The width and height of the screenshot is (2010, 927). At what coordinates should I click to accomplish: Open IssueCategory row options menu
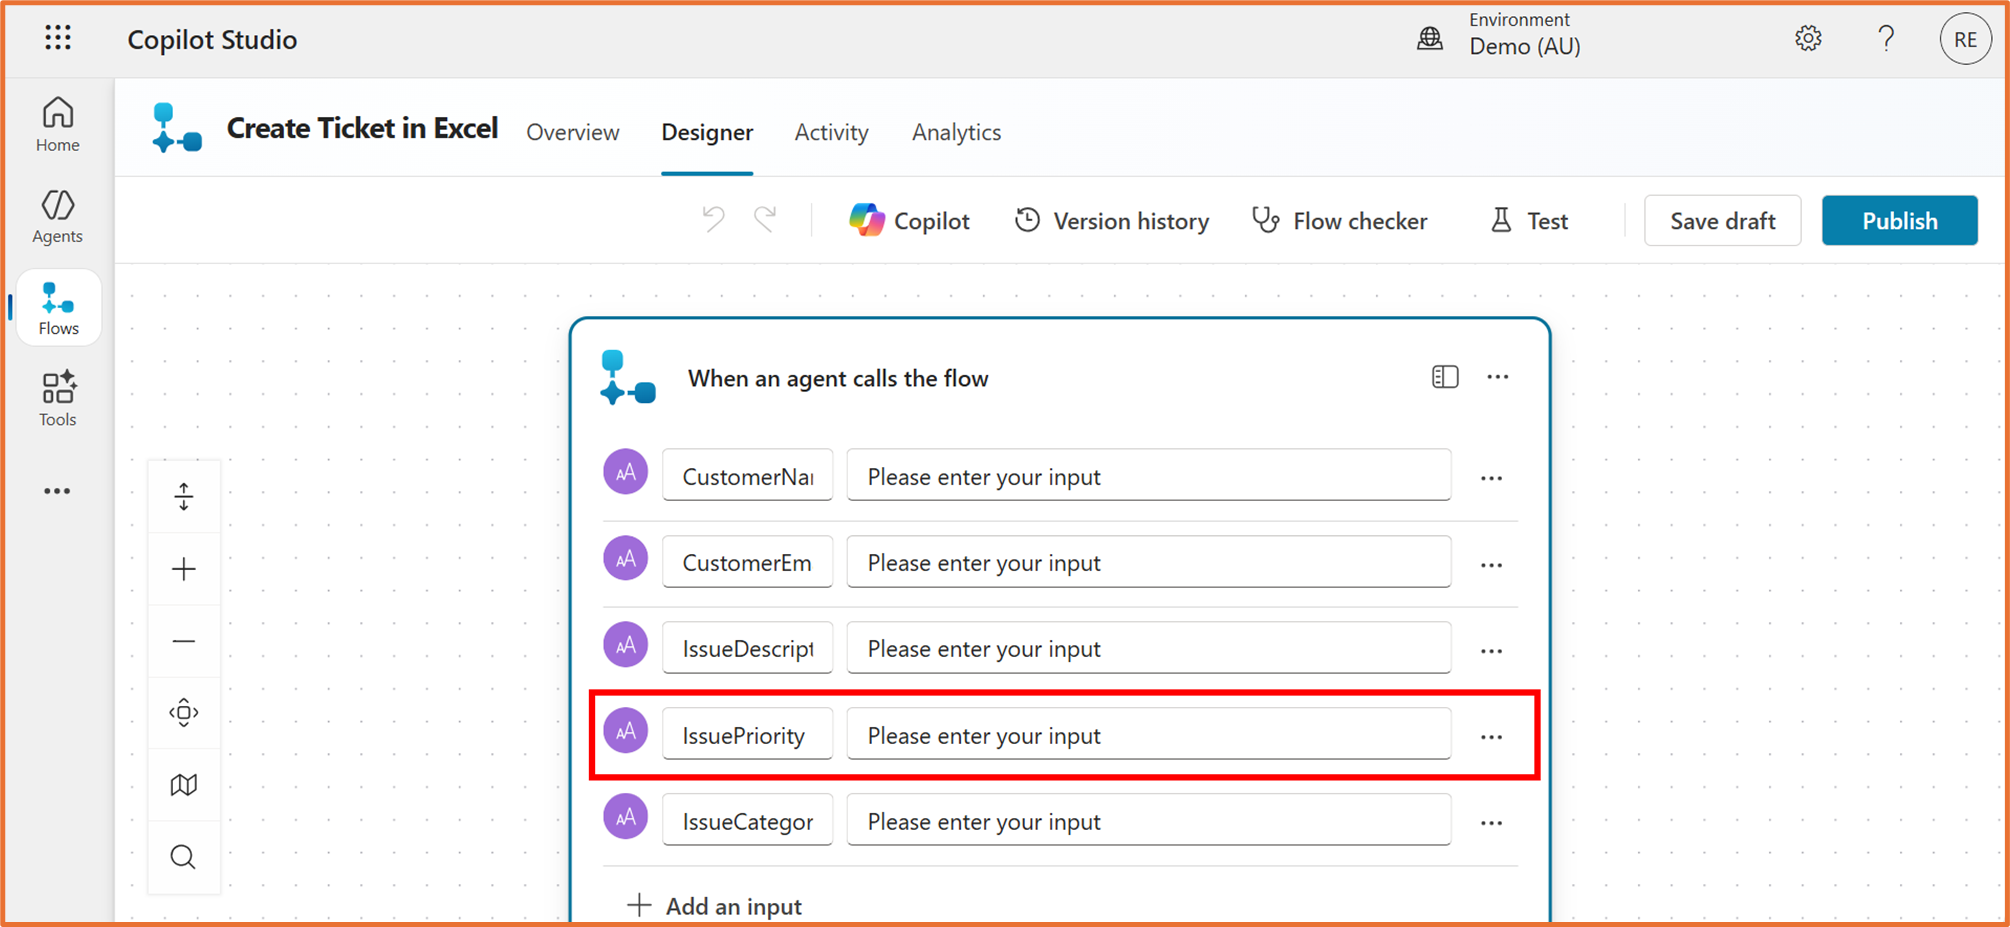1491,823
